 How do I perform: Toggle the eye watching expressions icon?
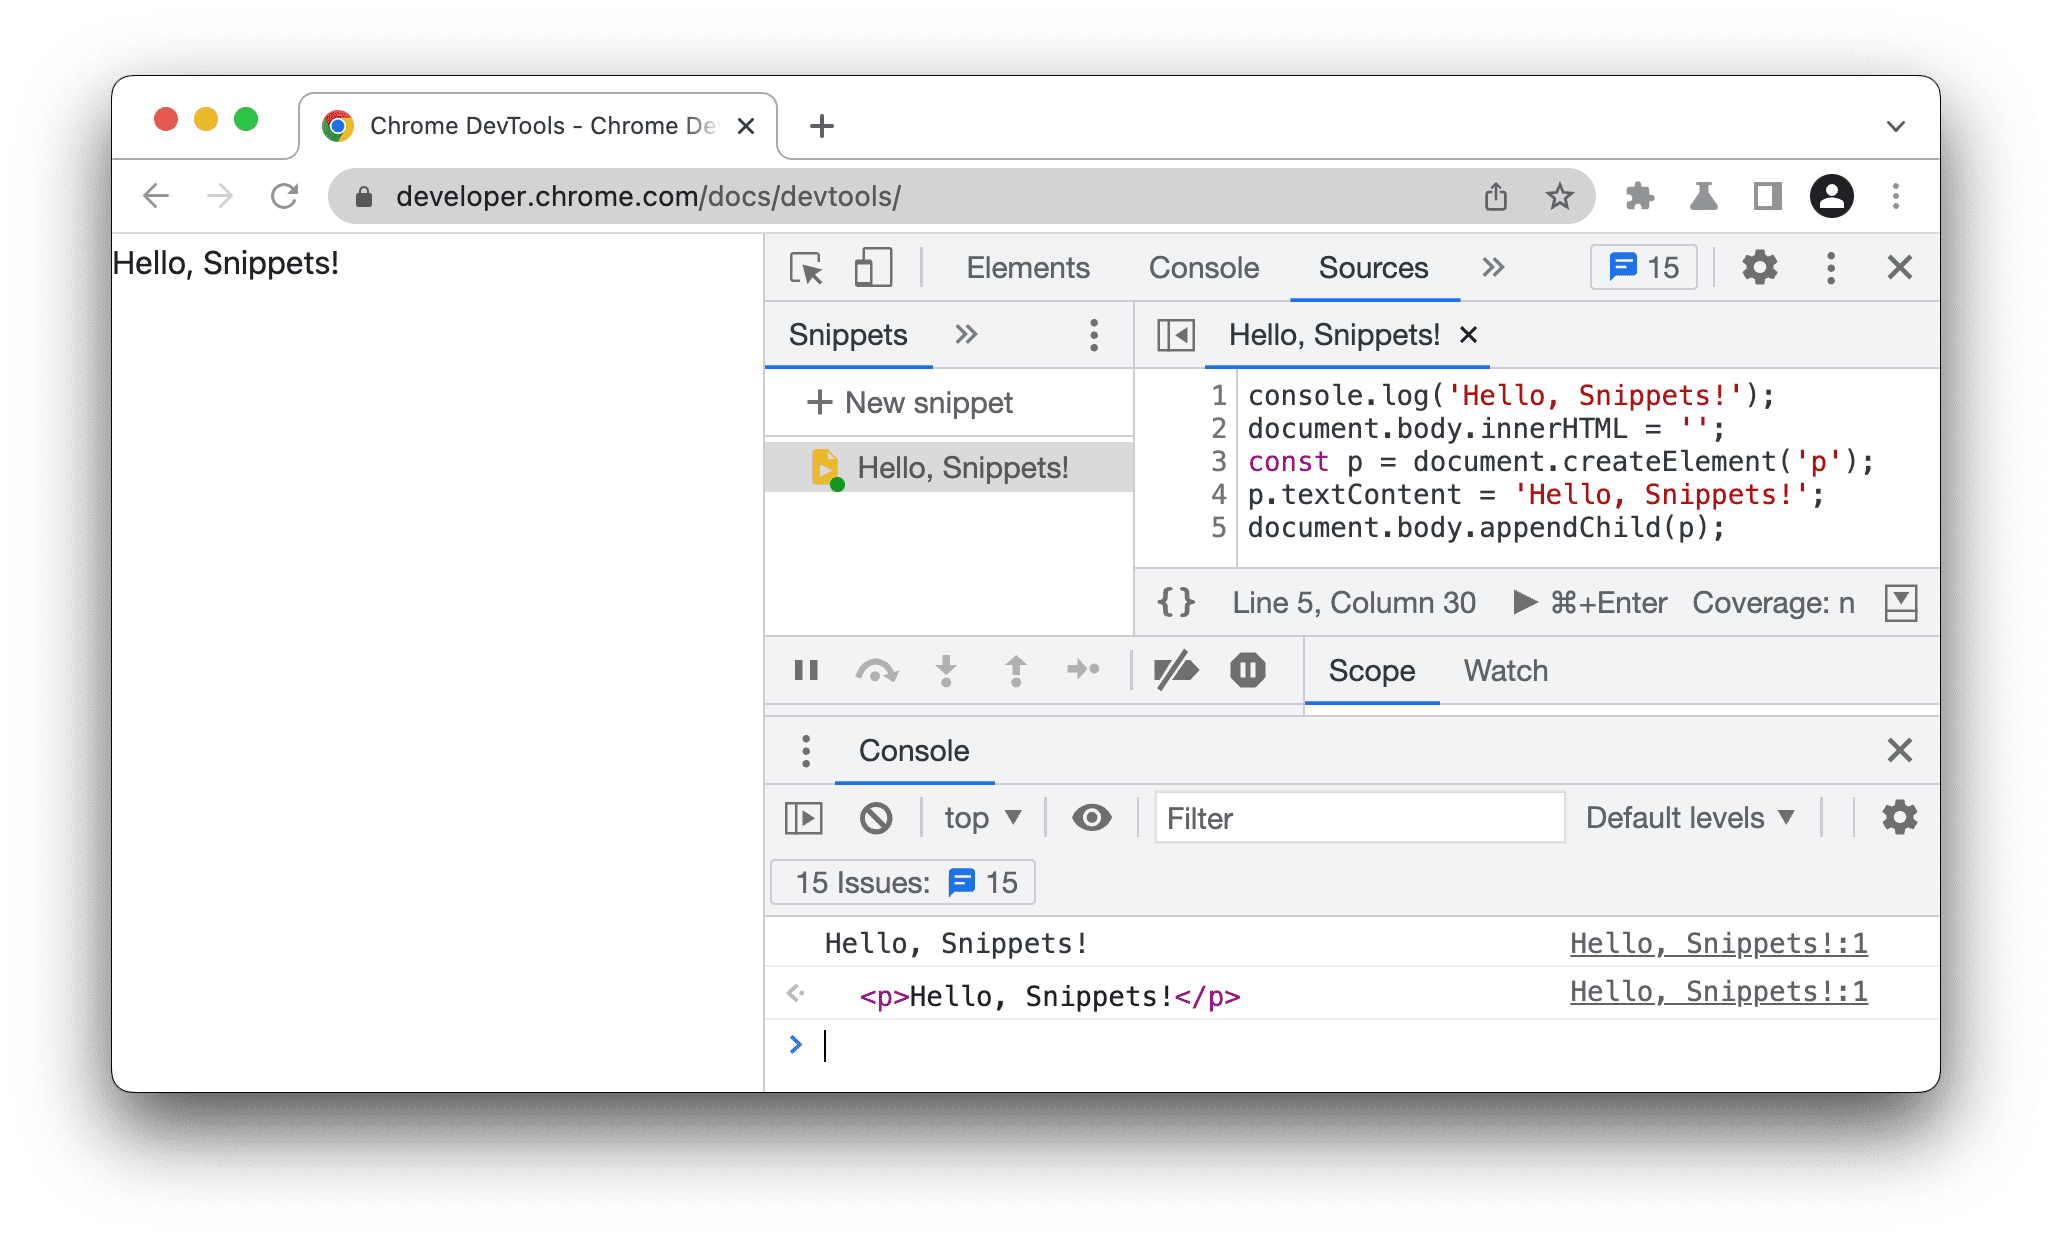tap(1090, 818)
